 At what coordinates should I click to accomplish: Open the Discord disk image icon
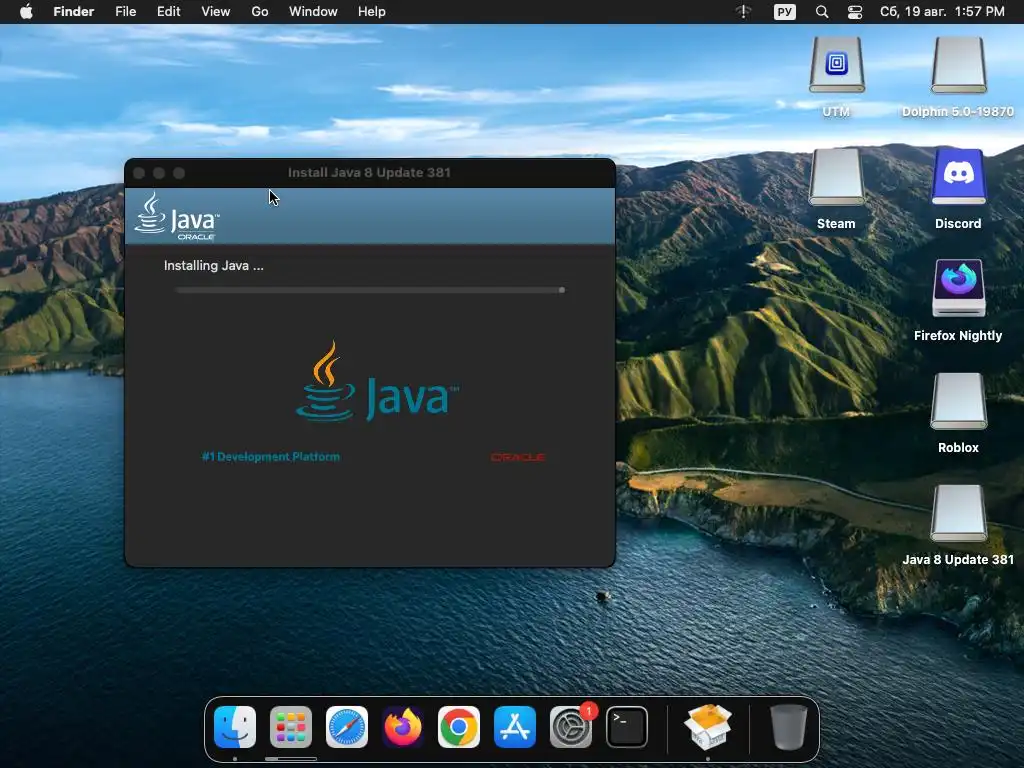click(x=958, y=177)
